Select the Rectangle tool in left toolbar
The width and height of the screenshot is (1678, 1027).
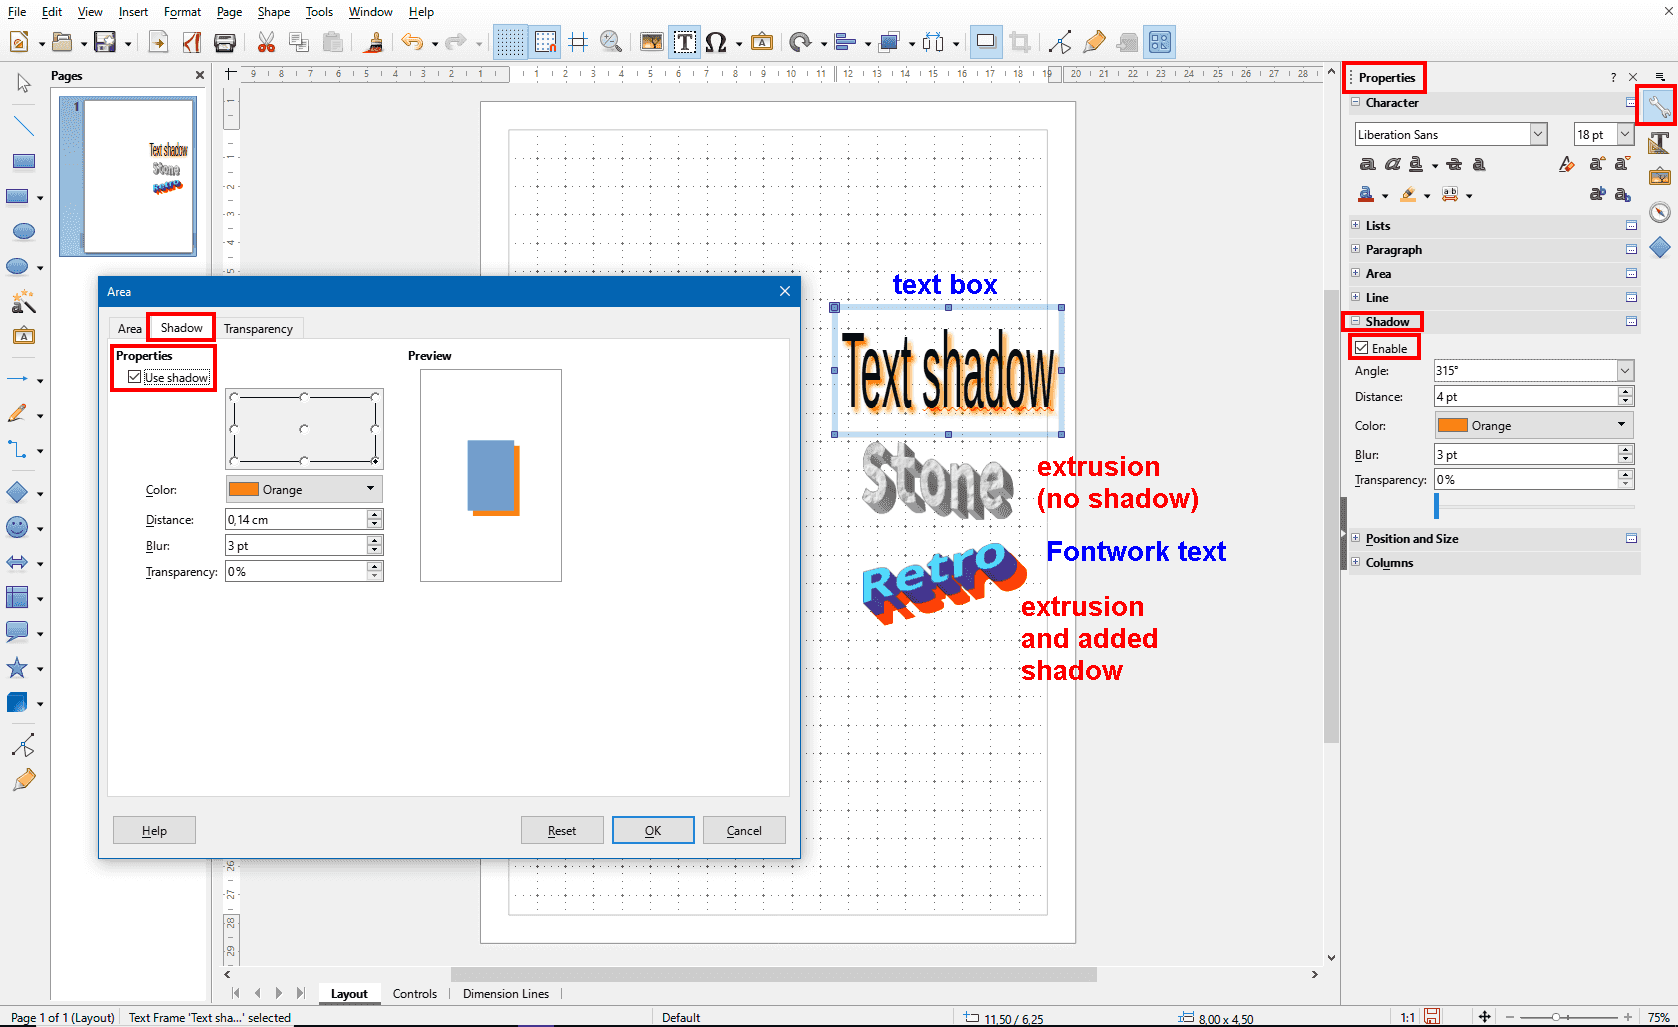[24, 161]
